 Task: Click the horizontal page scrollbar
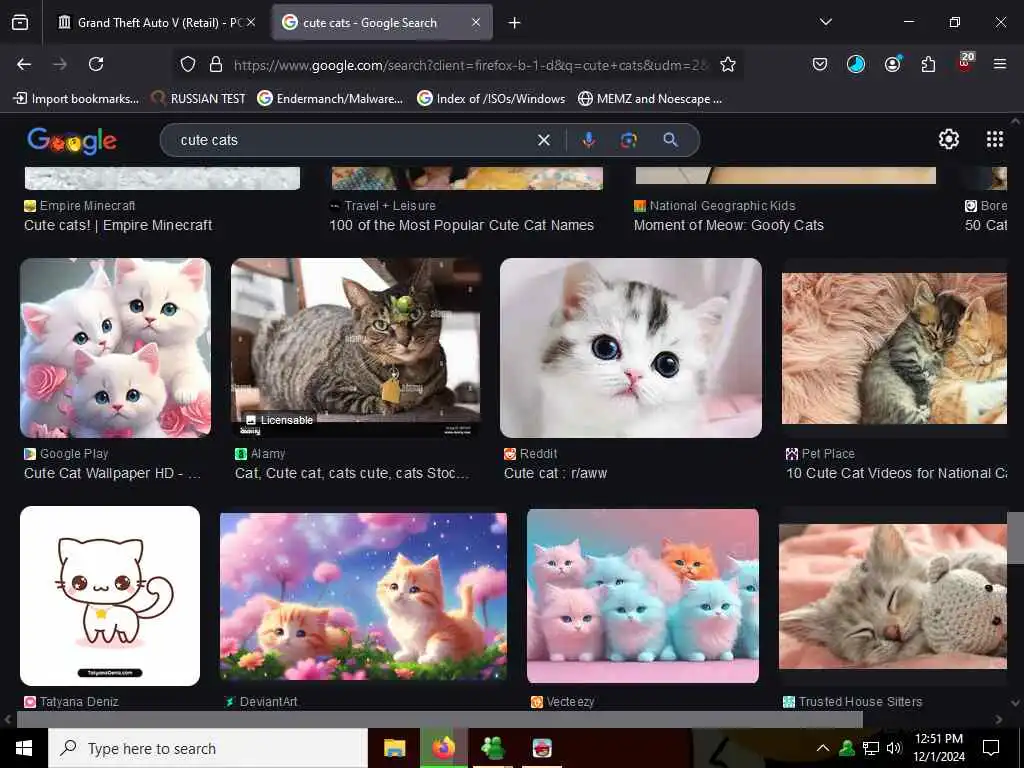[x=440, y=719]
